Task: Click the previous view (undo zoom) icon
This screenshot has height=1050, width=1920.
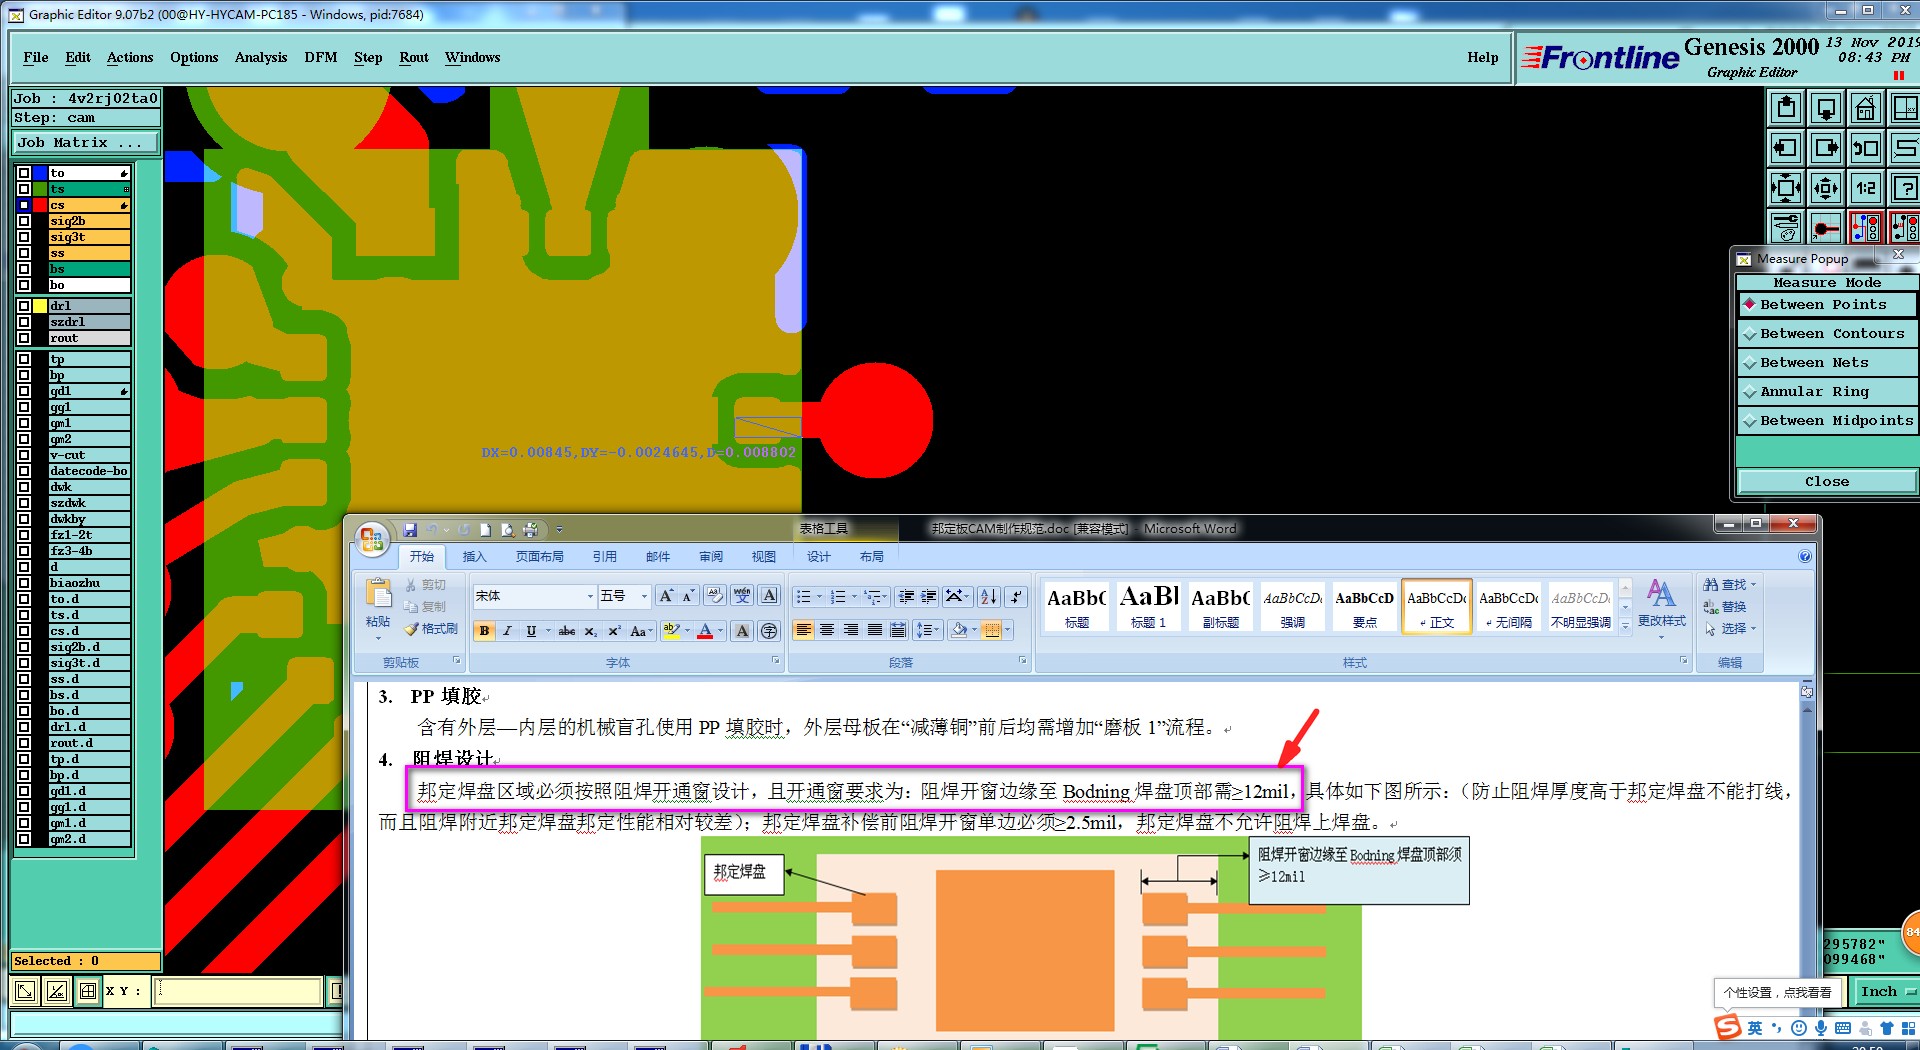Action: pos(1865,148)
